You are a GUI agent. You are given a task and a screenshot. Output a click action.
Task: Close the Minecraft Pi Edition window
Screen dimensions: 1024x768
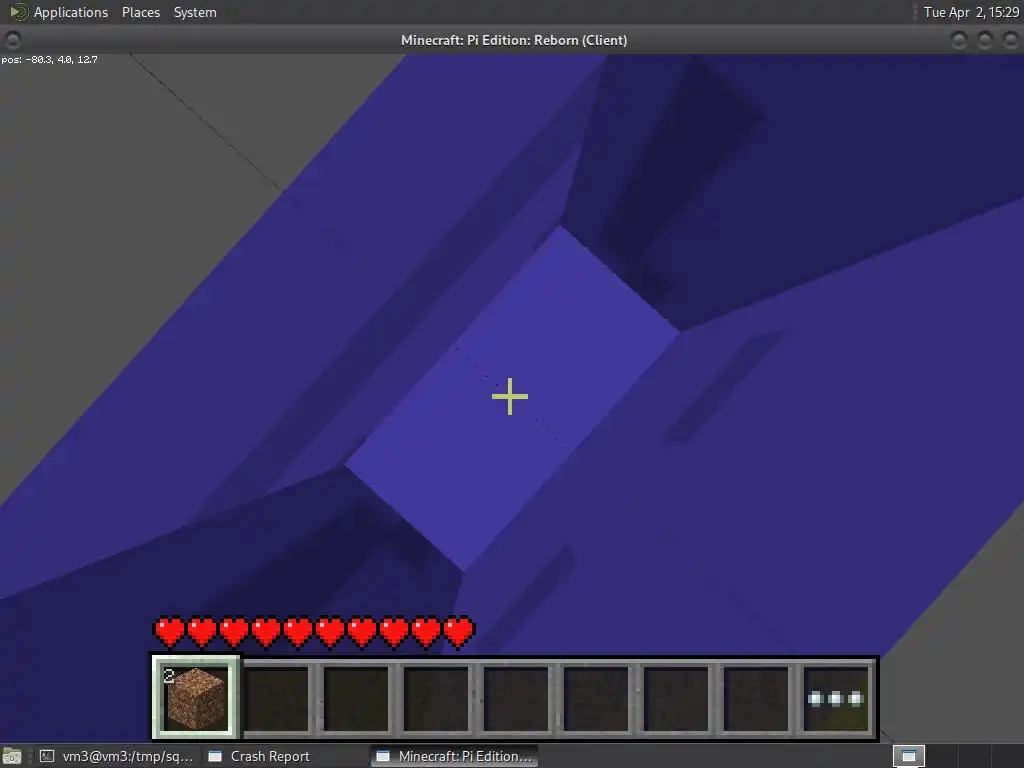coord(1011,40)
